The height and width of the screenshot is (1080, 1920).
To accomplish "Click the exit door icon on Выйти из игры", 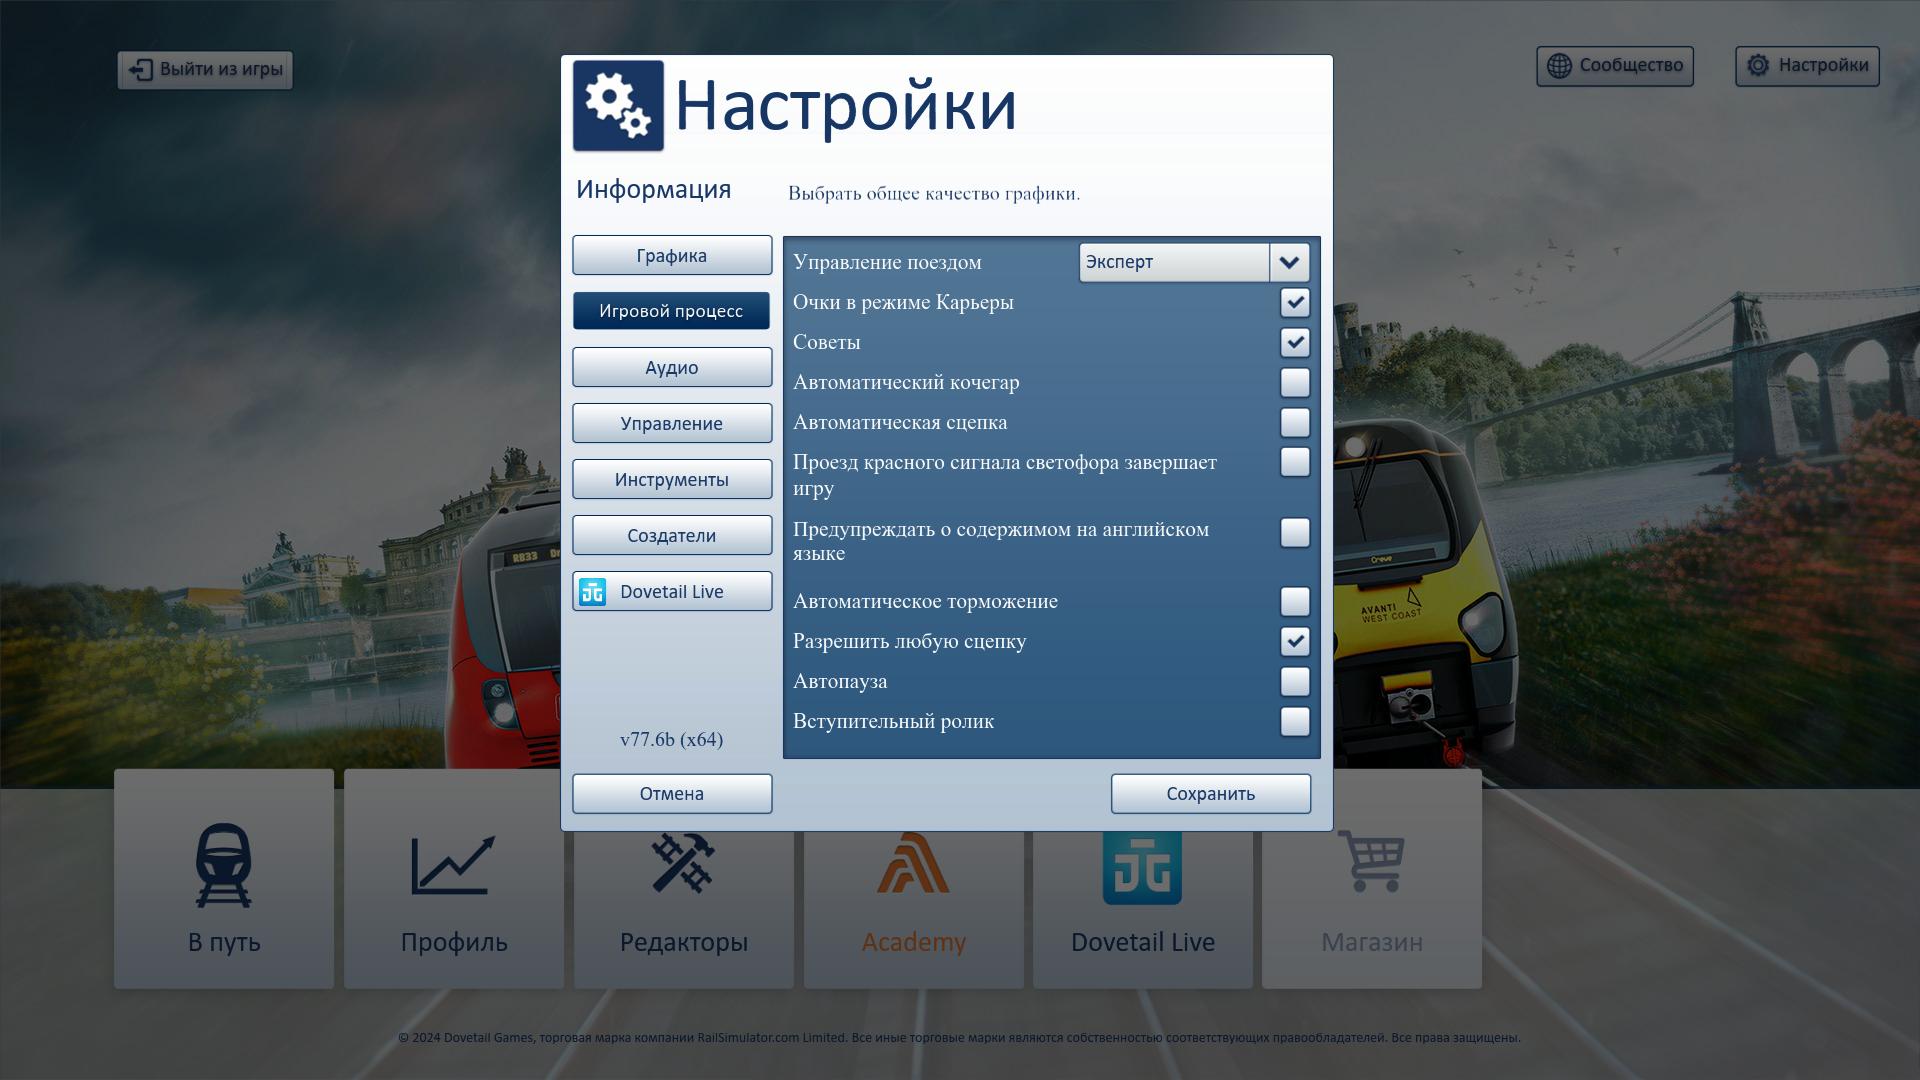I will [x=141, y=70].
